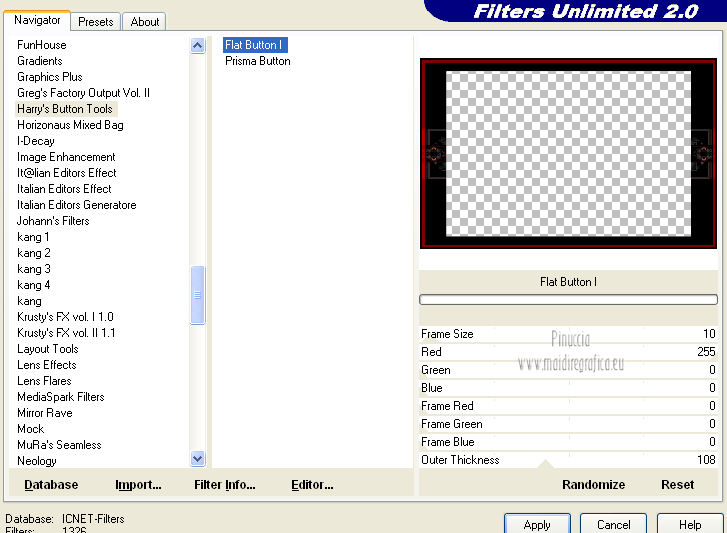The height and width of the screenshot is (533, 727).
Task: Click the filter preview image
Action: click(x=568, y=153)
